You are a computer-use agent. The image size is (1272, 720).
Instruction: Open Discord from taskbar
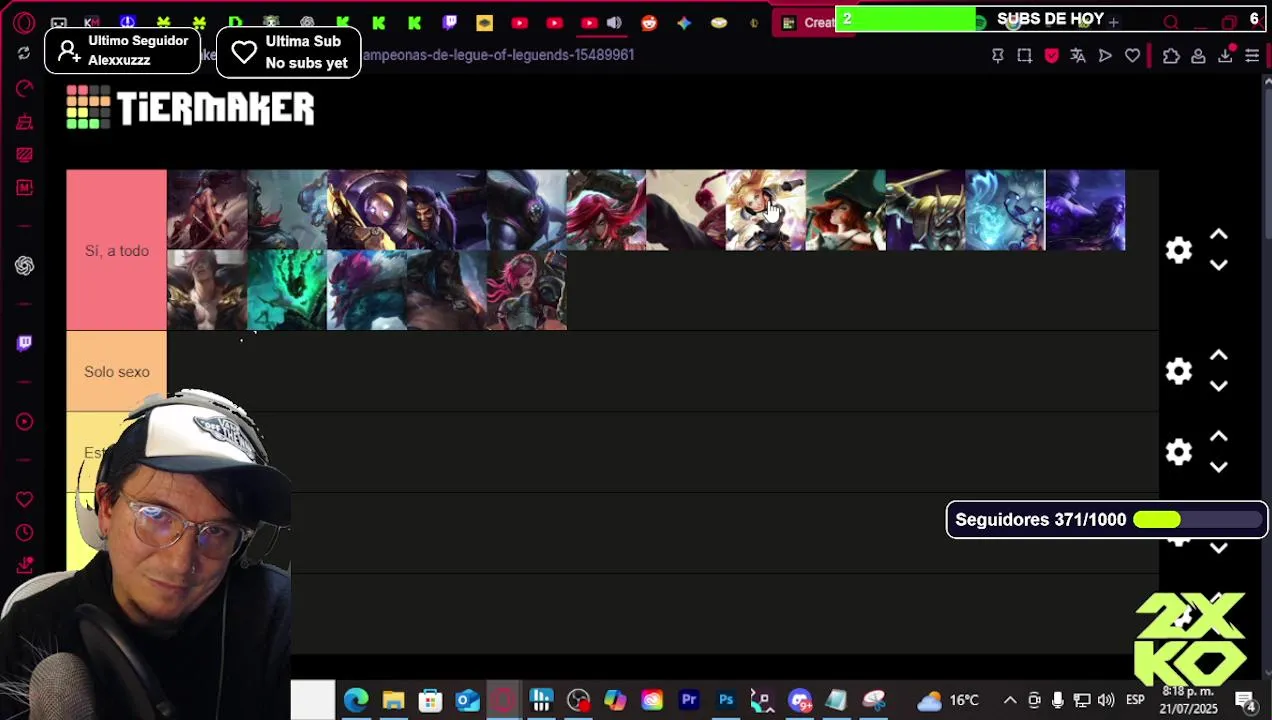tap(799, 700)
